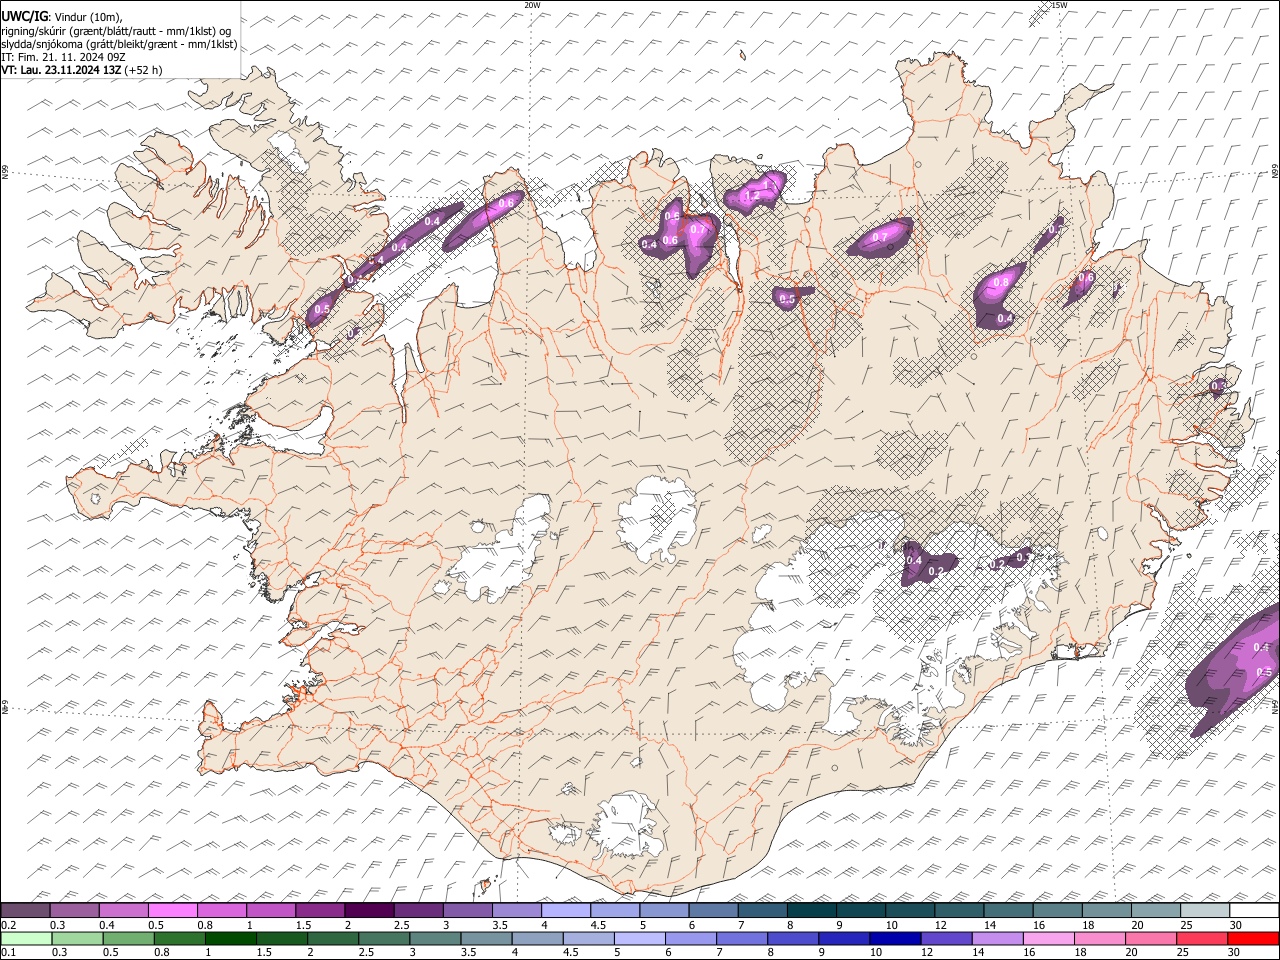The height and width of the screenshot is (960, 1280).
Task: Click the 'rigning/skúrir' legend description line
Action: coord(117,31)
